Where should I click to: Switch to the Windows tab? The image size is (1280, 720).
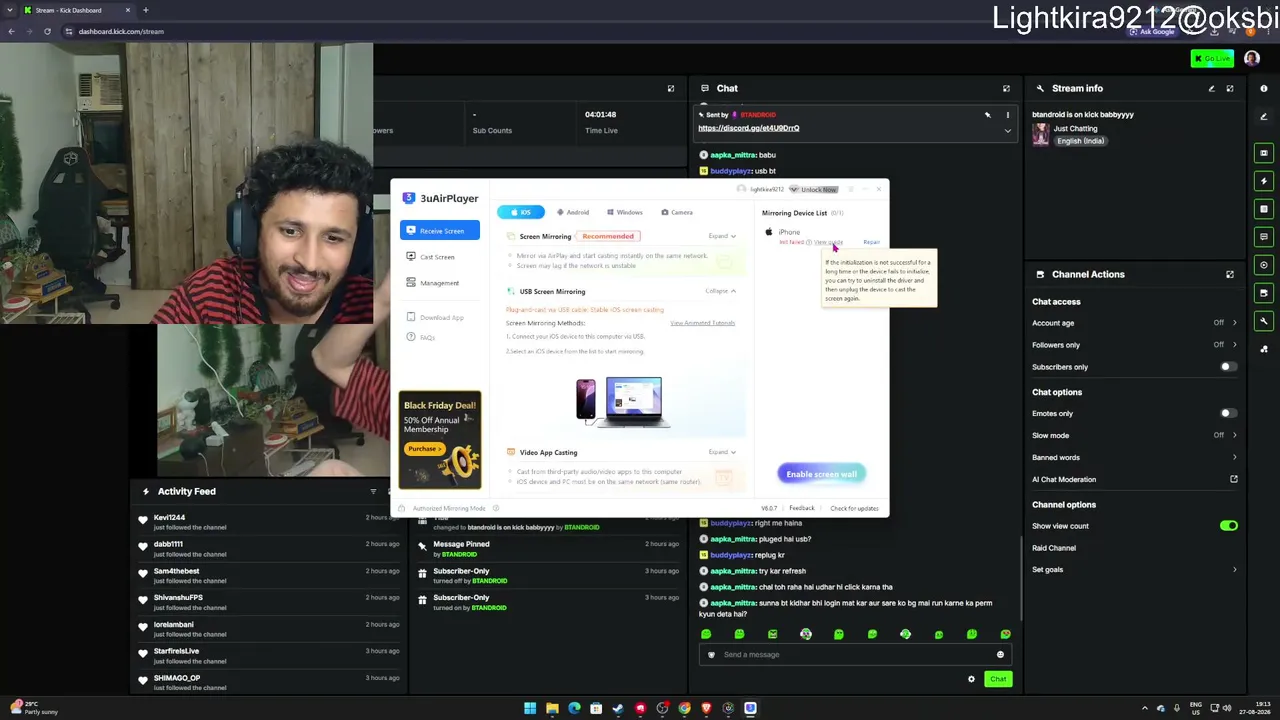tap(625, 212)
